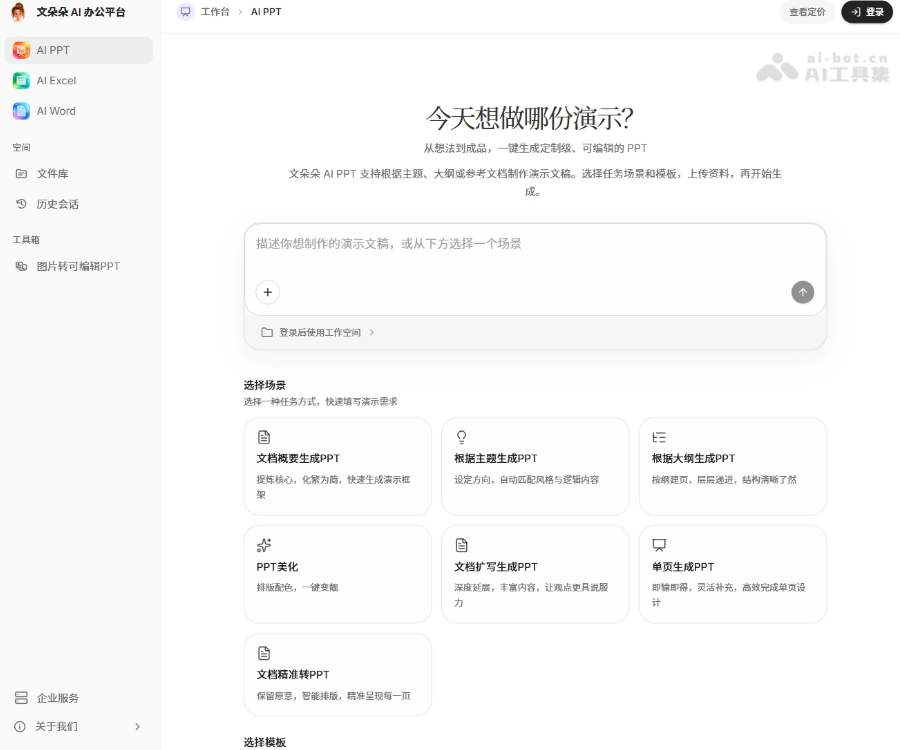Click the 企业服务 server icon

tap(21, 698)
